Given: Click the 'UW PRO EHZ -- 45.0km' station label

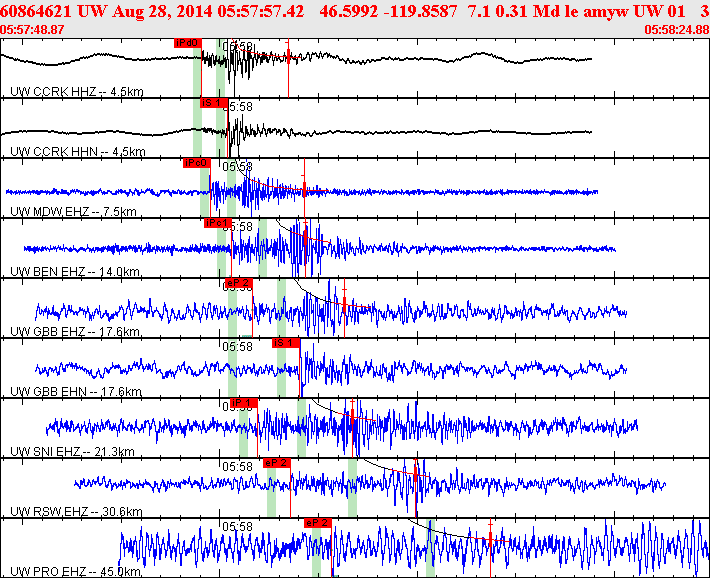Looking at the screenshot, I should pyautogui.click(x=75, y=572).
